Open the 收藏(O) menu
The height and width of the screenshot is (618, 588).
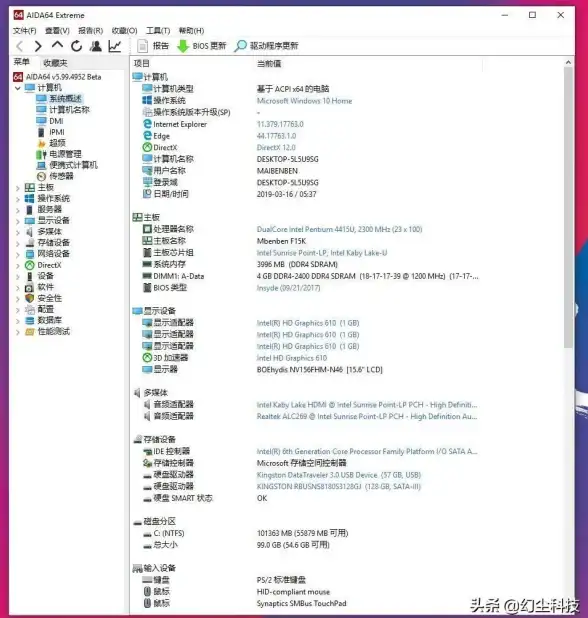(125, 31)
